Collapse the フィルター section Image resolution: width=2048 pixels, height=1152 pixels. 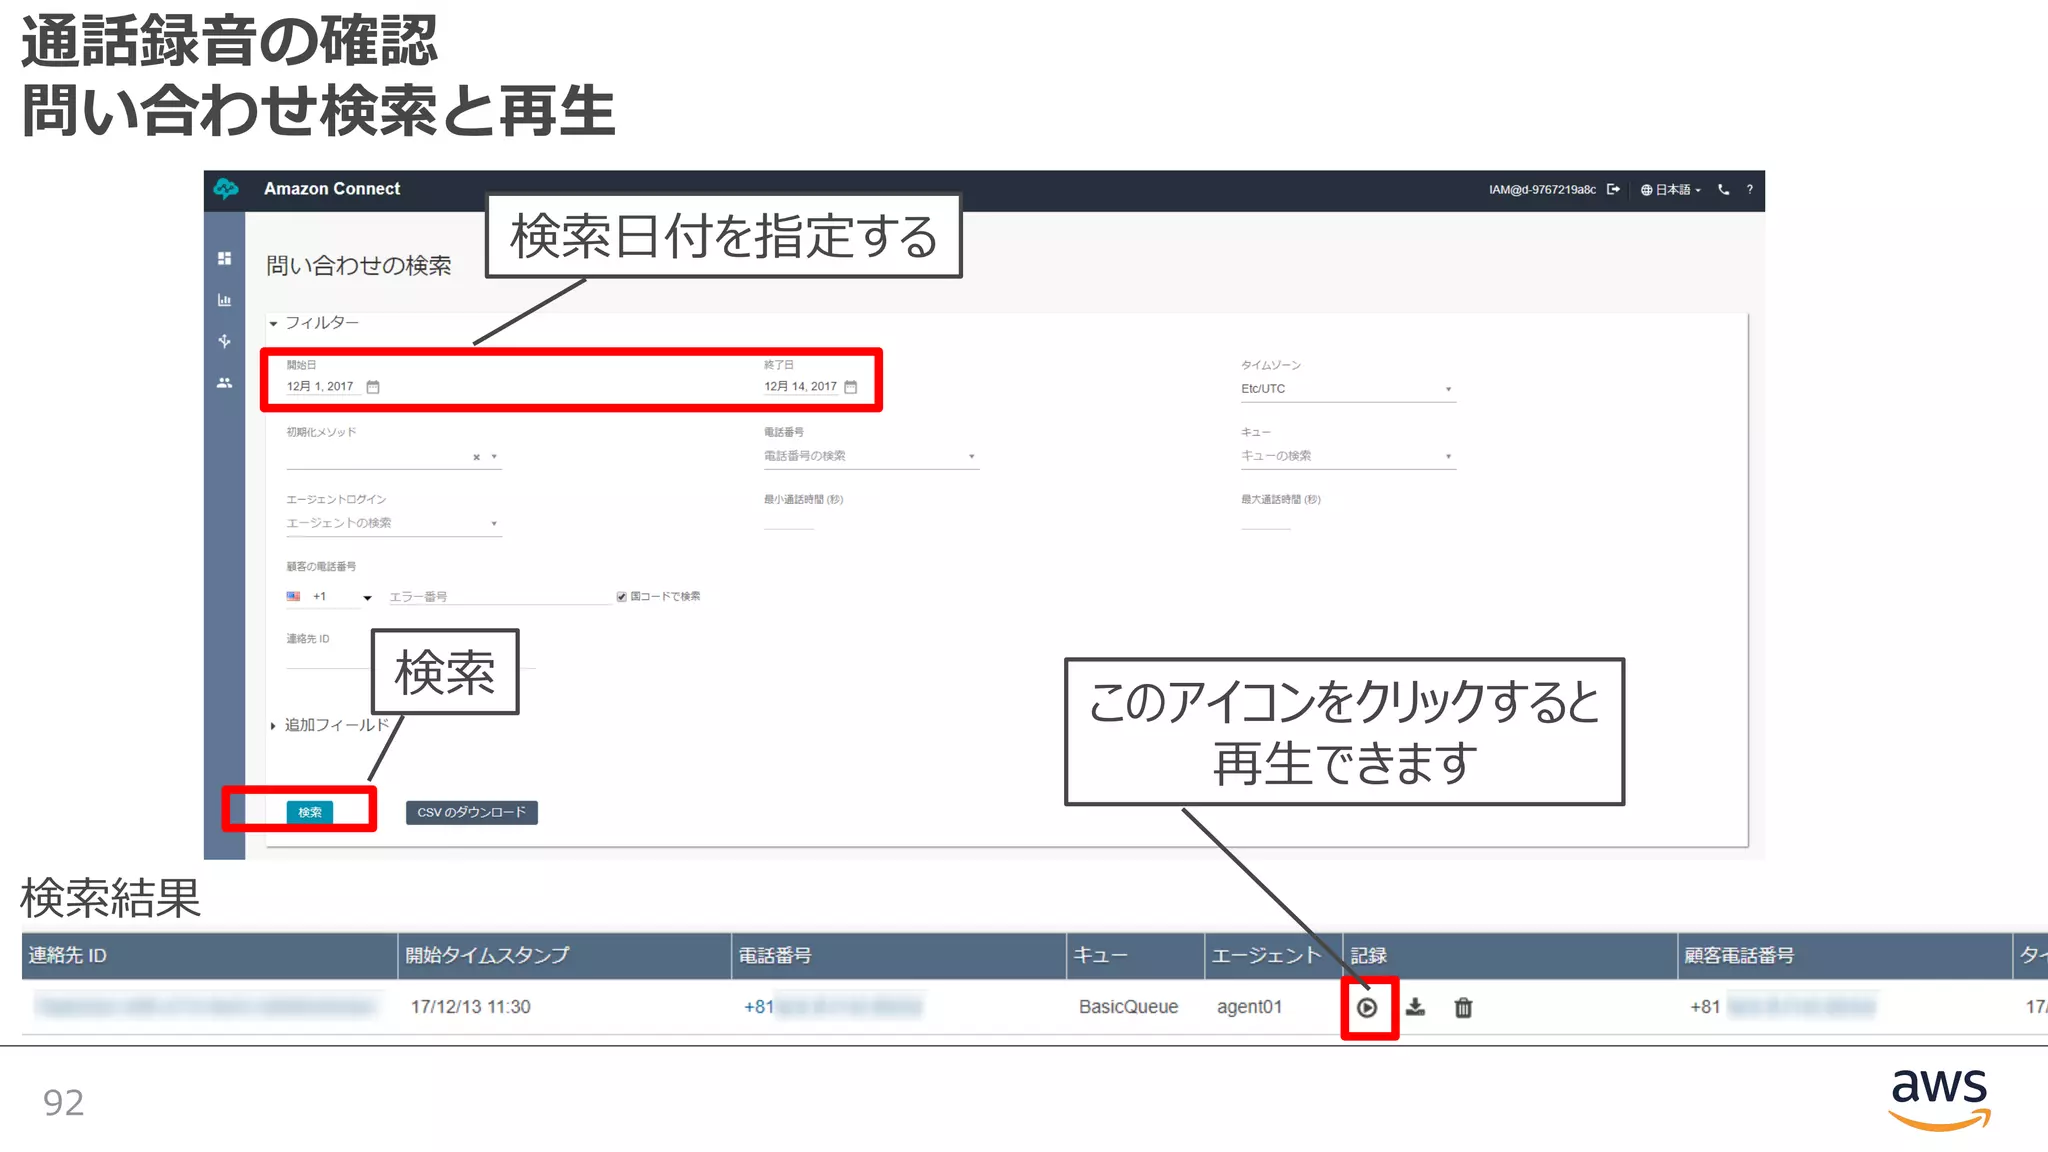tap(314, 323)
